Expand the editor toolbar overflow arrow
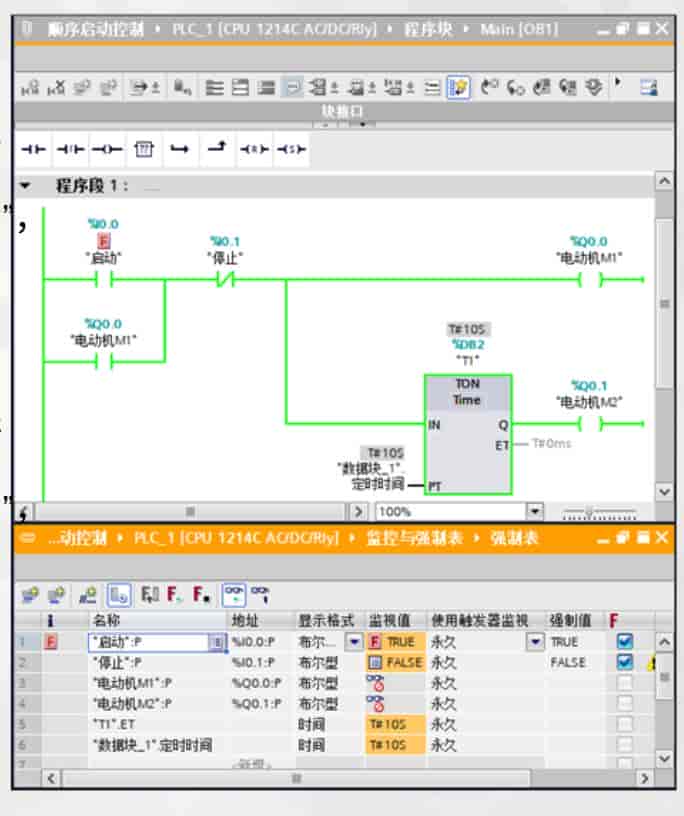The height and width of the screenshot is (816, 684). click(x=618, y=82)
